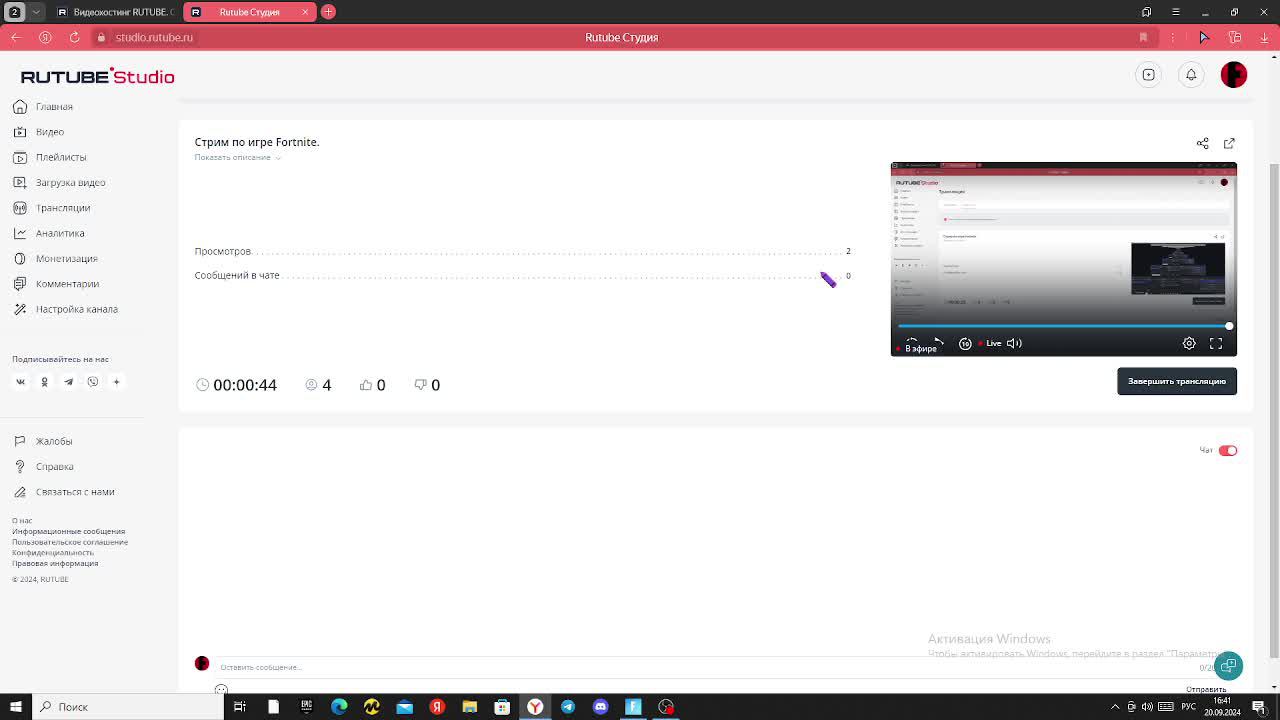Screen dimensions: 1280x720
Task: Bookmark this page in toolbar
Action: point(1143,37)
